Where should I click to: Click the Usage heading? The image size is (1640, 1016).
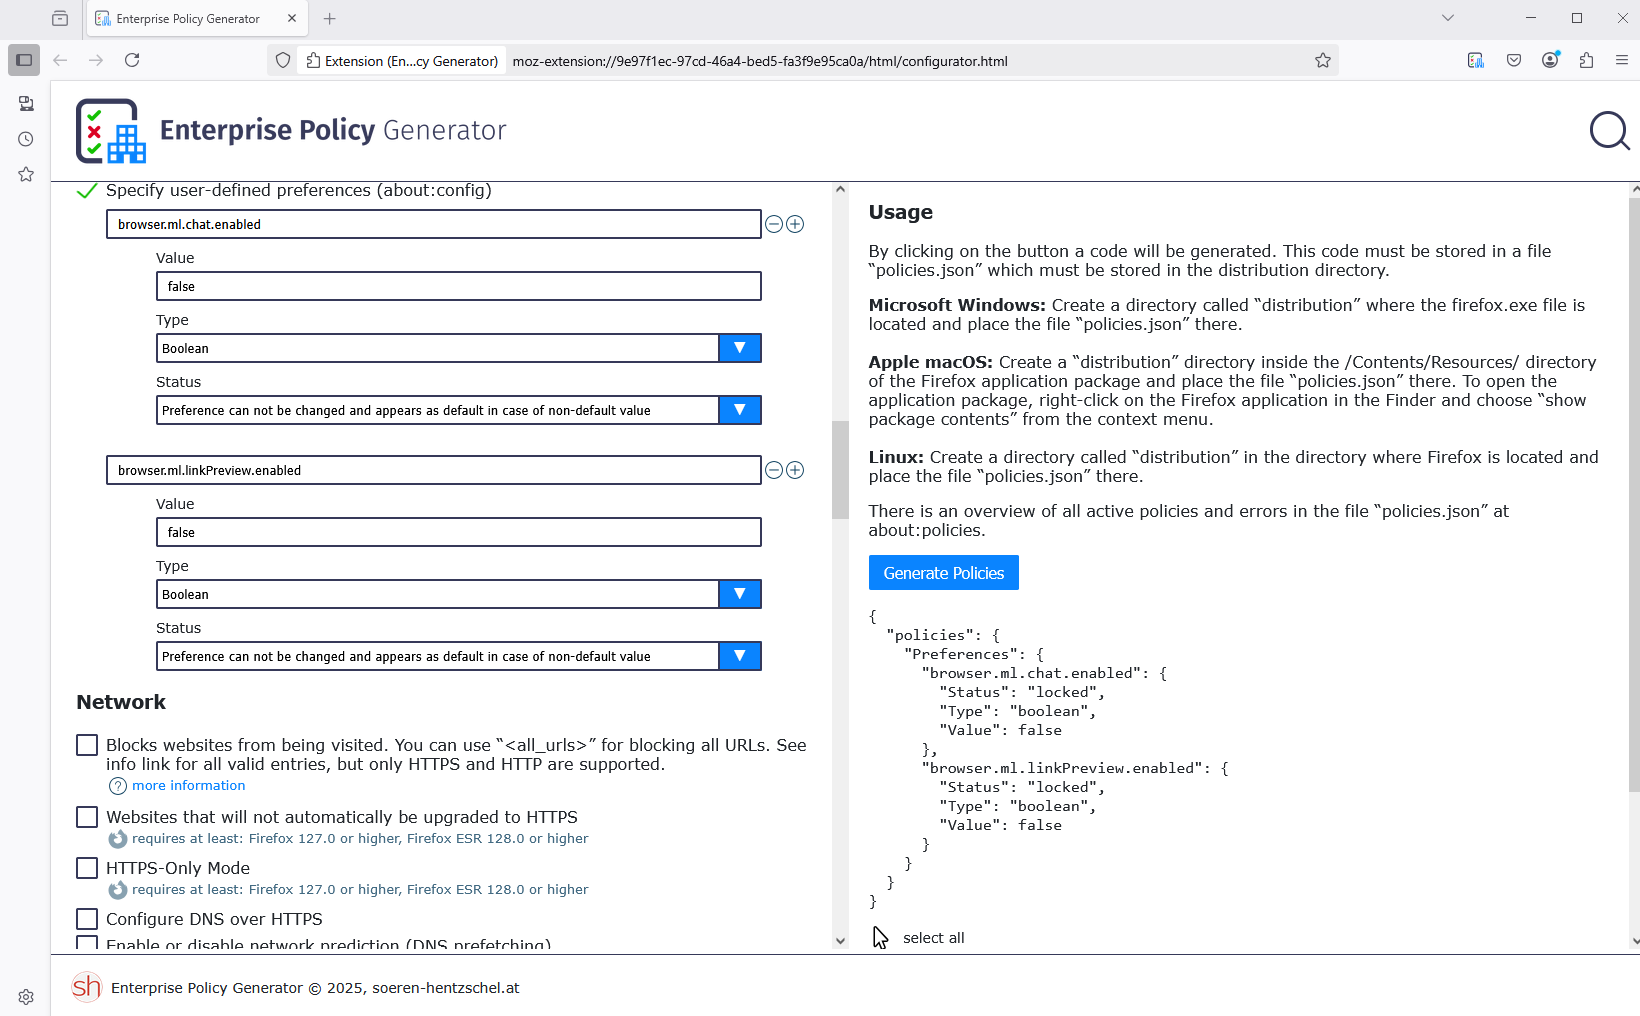tap(900, 212)
